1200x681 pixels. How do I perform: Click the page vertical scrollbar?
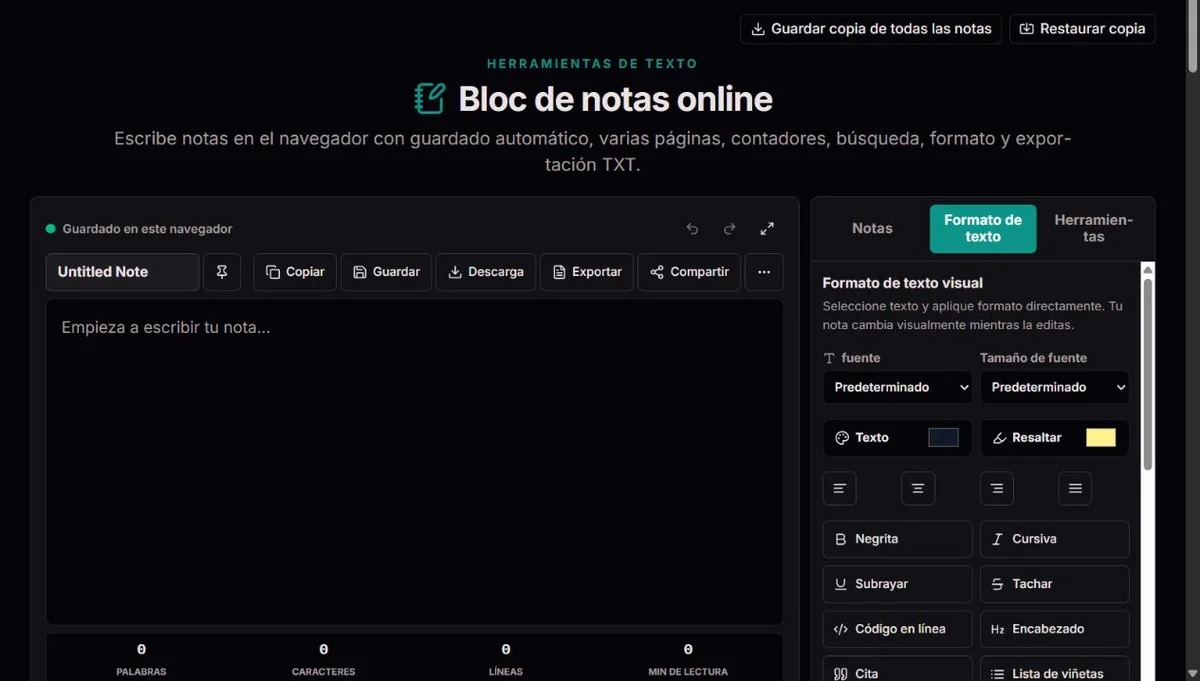click(x=1192, y=36)
